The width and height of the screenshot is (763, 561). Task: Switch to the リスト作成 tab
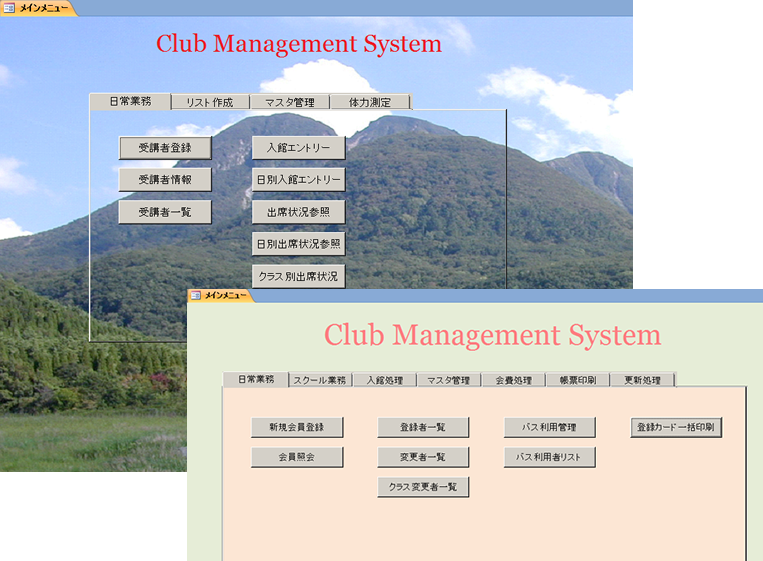(210, 102)
